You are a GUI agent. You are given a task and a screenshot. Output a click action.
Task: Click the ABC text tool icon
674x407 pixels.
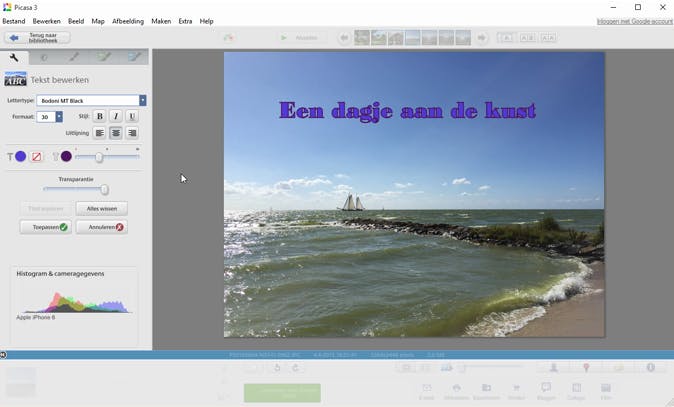pos(15,80)
